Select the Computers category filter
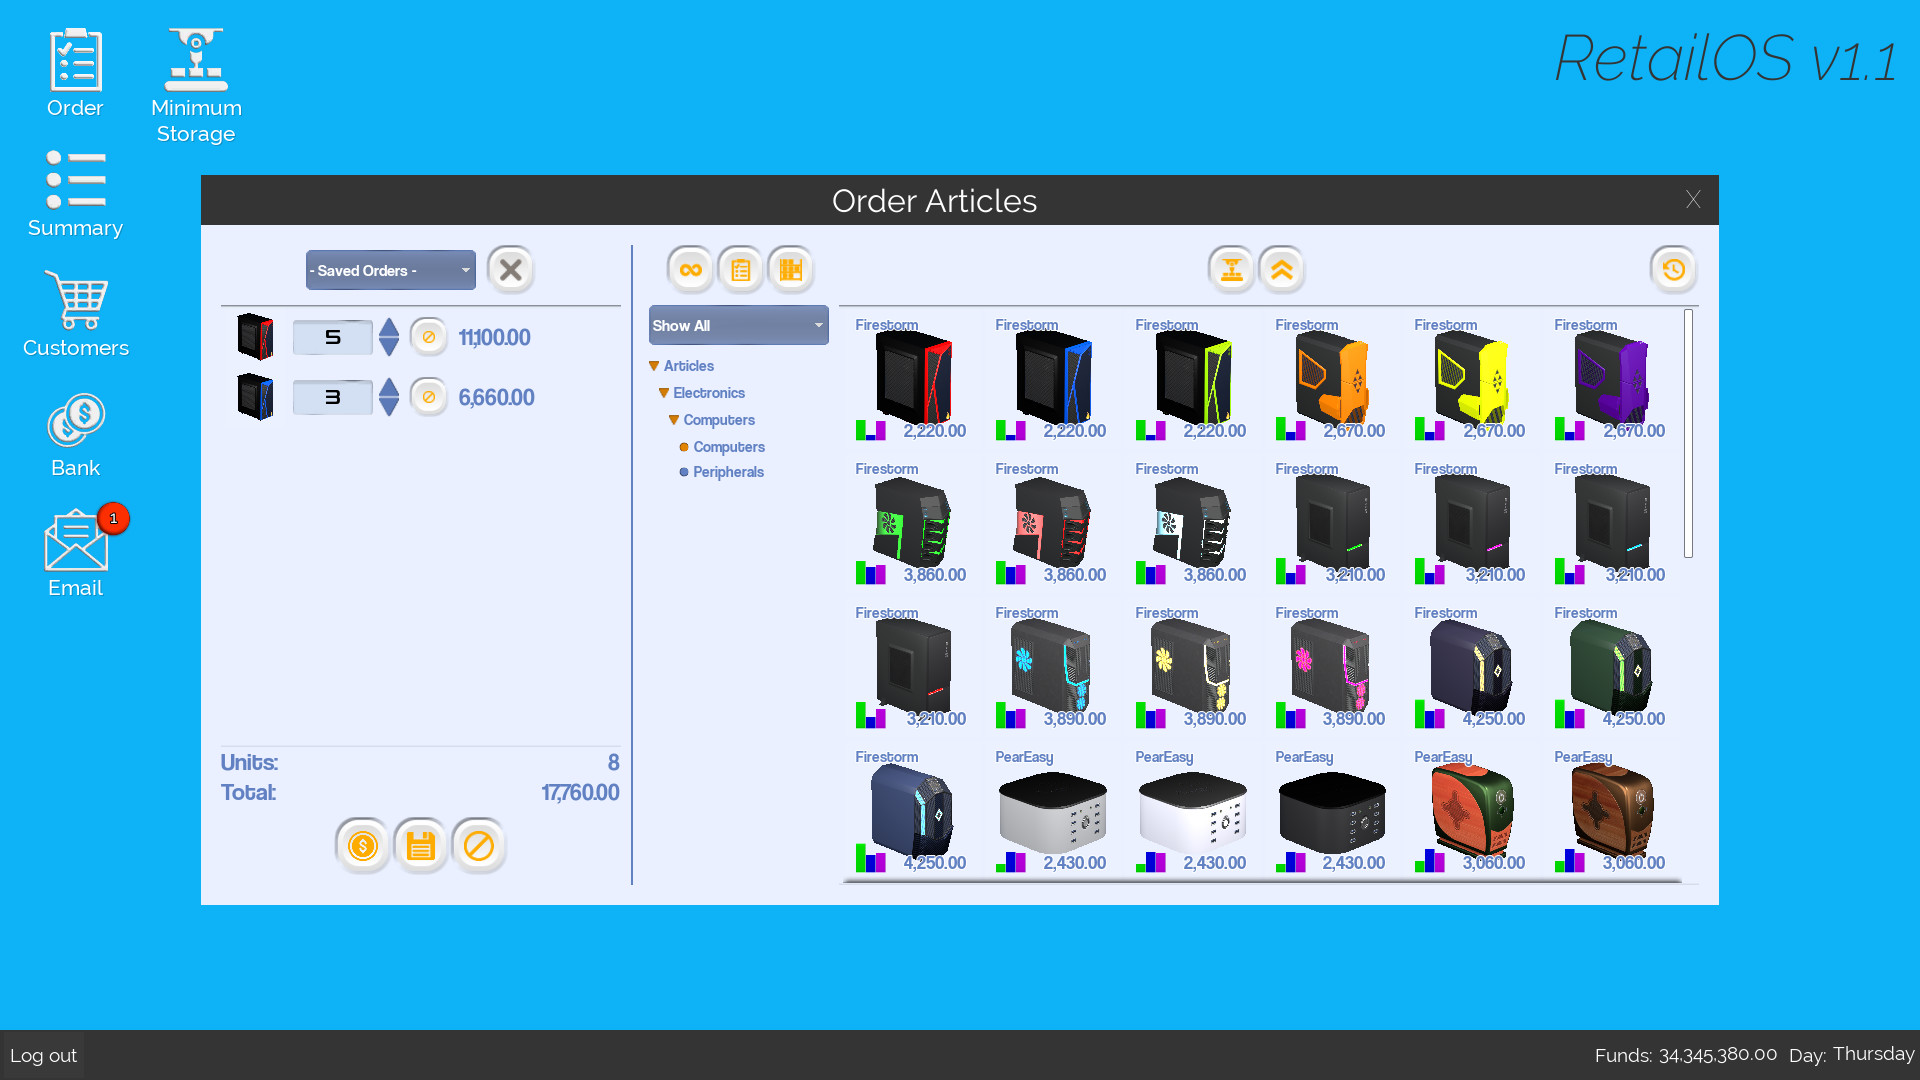Viewport: 1920px width, 1080px height. pyautogui.click(x=728, y=446)
